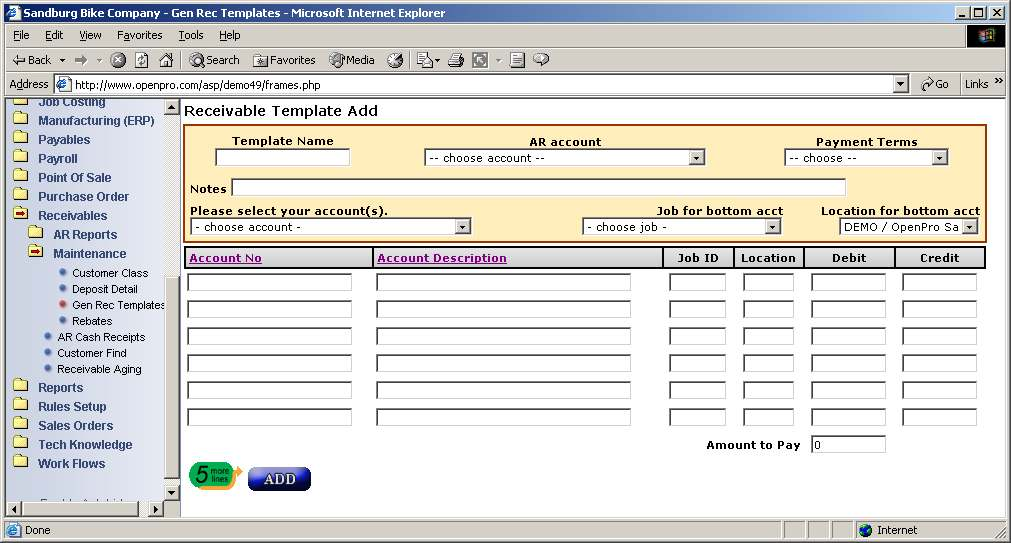Viewport: 1011px width, 543px height.
Task: Click the Refresh page toolbar icon
Action: click(x=142, y=60)
